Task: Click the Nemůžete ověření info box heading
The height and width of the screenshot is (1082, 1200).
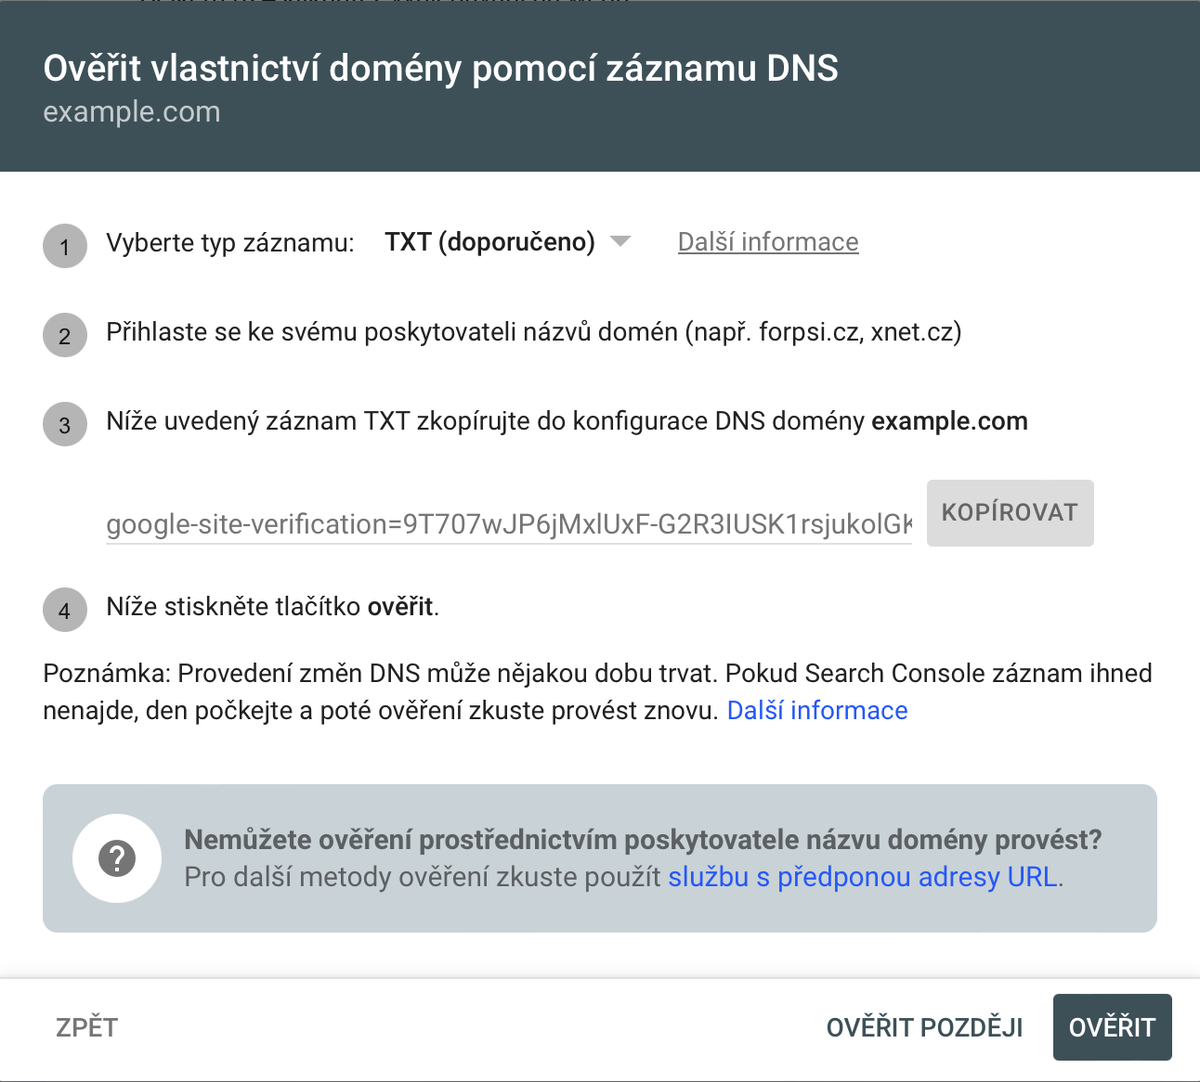Action: click(x=642, y=839)
